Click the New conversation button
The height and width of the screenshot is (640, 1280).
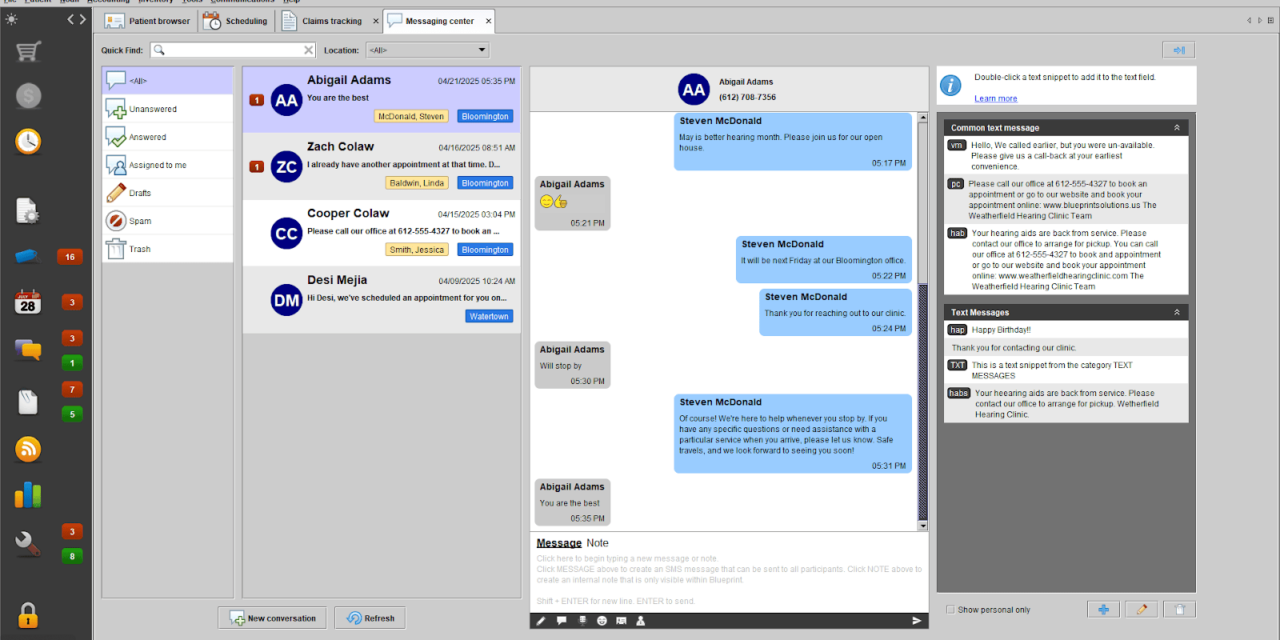point(272,618)
